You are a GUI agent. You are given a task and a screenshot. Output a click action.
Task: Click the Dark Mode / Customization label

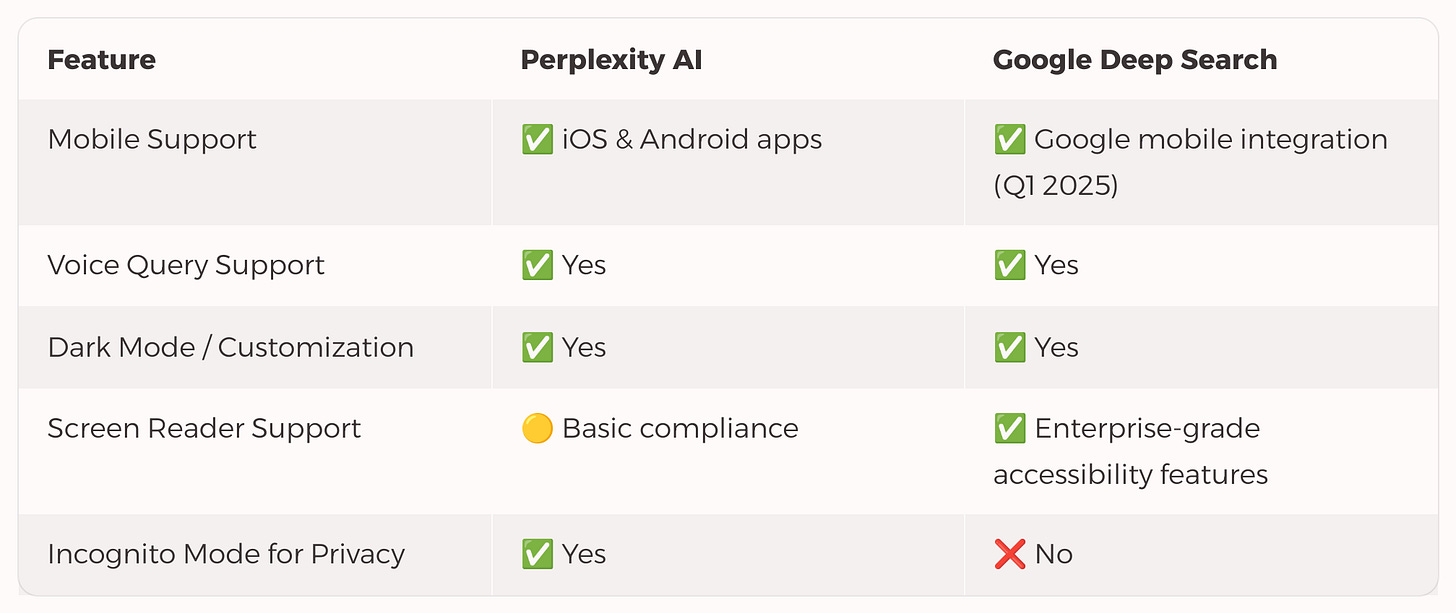231,347
